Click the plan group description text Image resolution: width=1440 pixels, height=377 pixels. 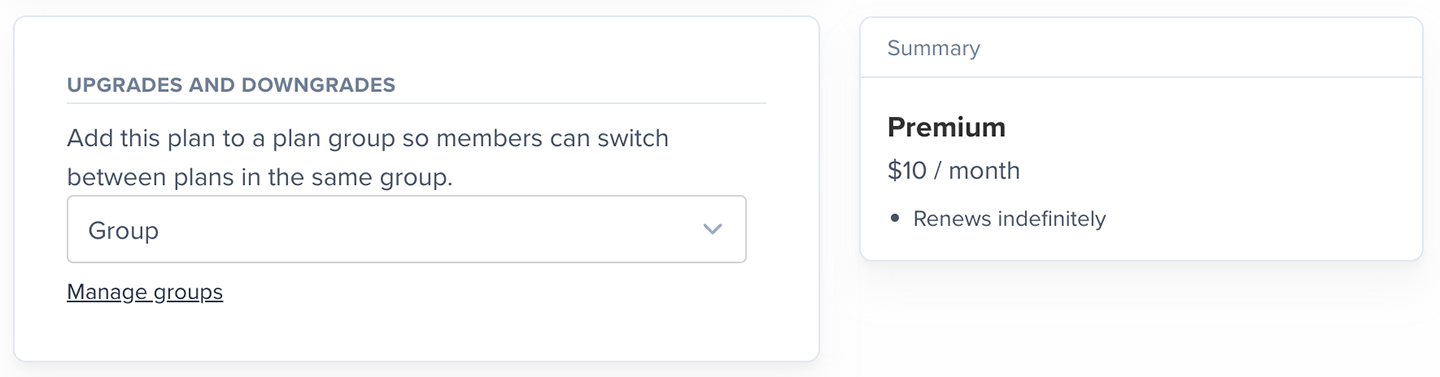368,158
